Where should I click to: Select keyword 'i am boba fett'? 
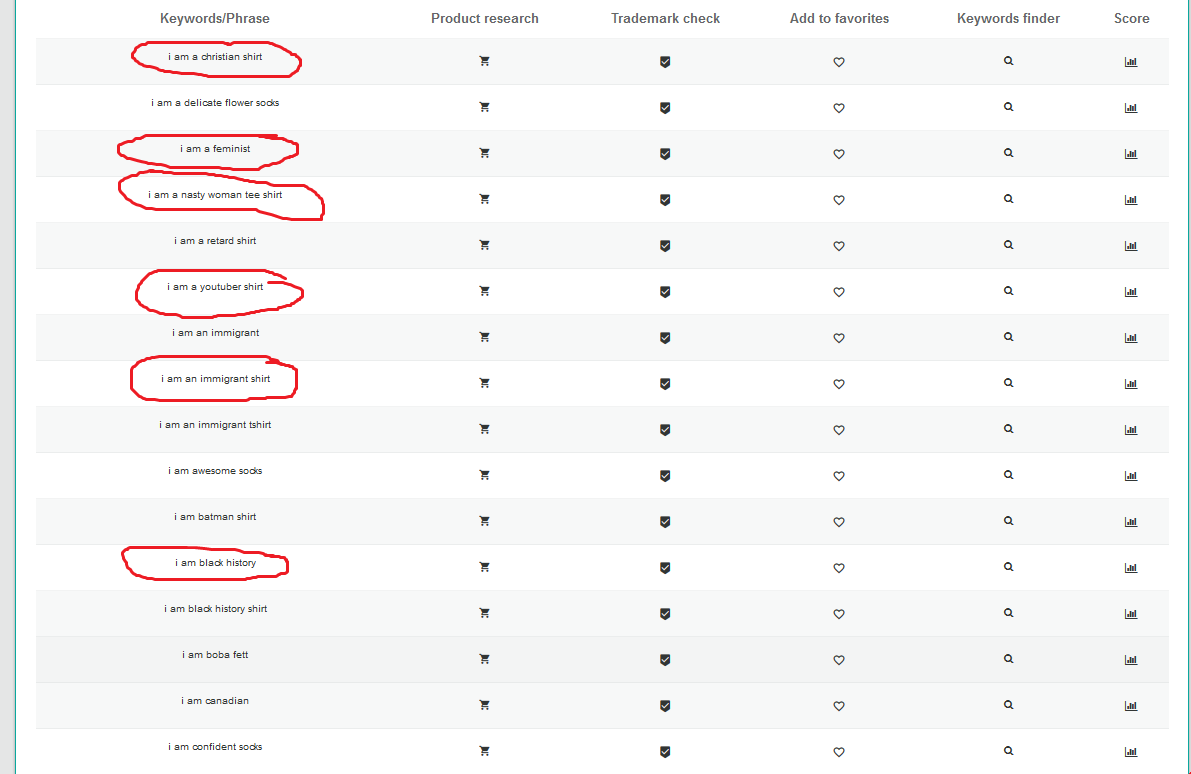pos(215,655)
